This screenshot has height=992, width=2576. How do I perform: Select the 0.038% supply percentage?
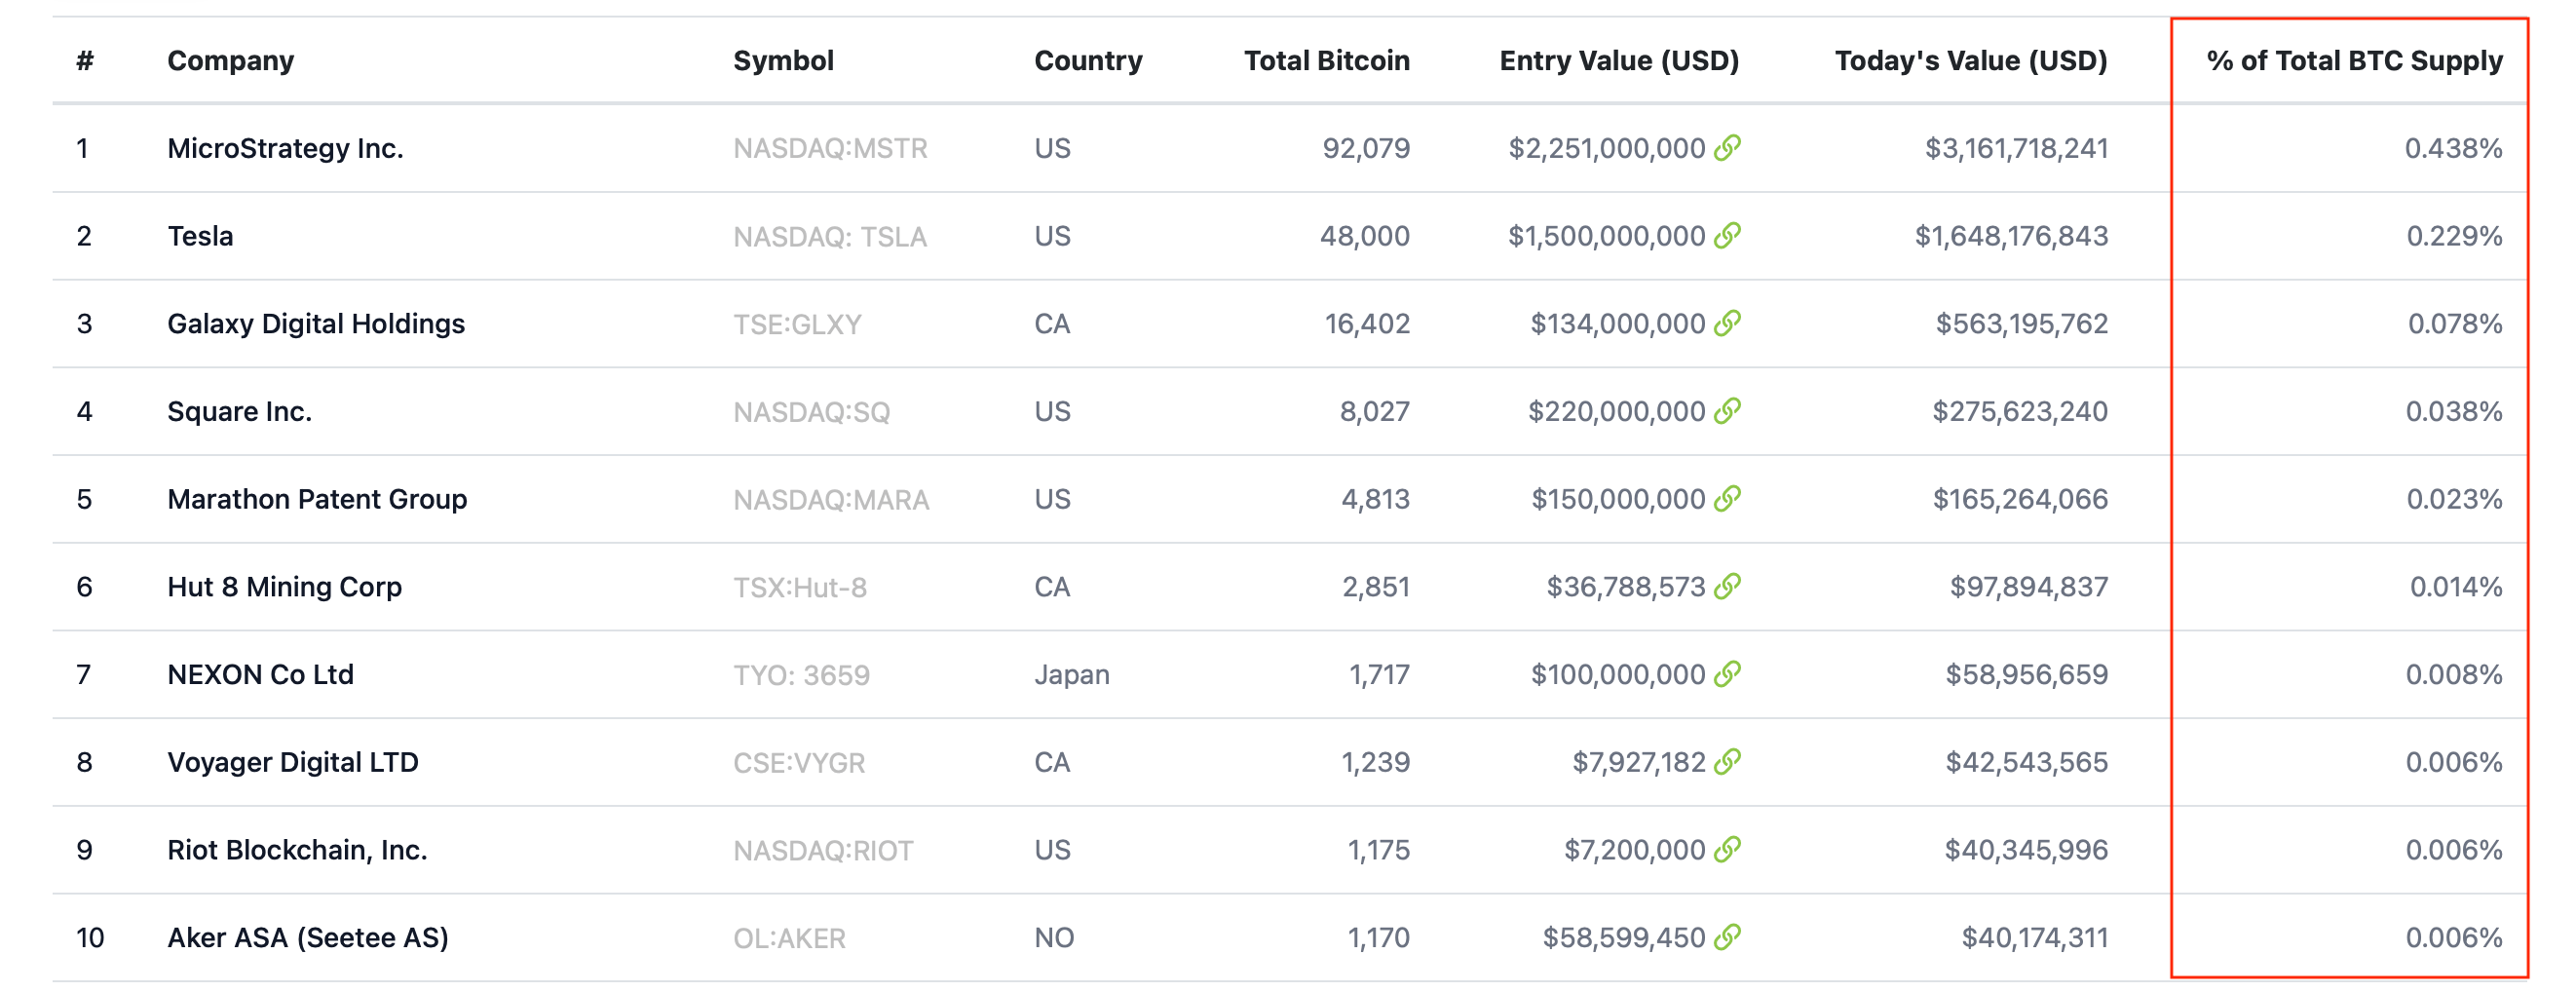2454,412
